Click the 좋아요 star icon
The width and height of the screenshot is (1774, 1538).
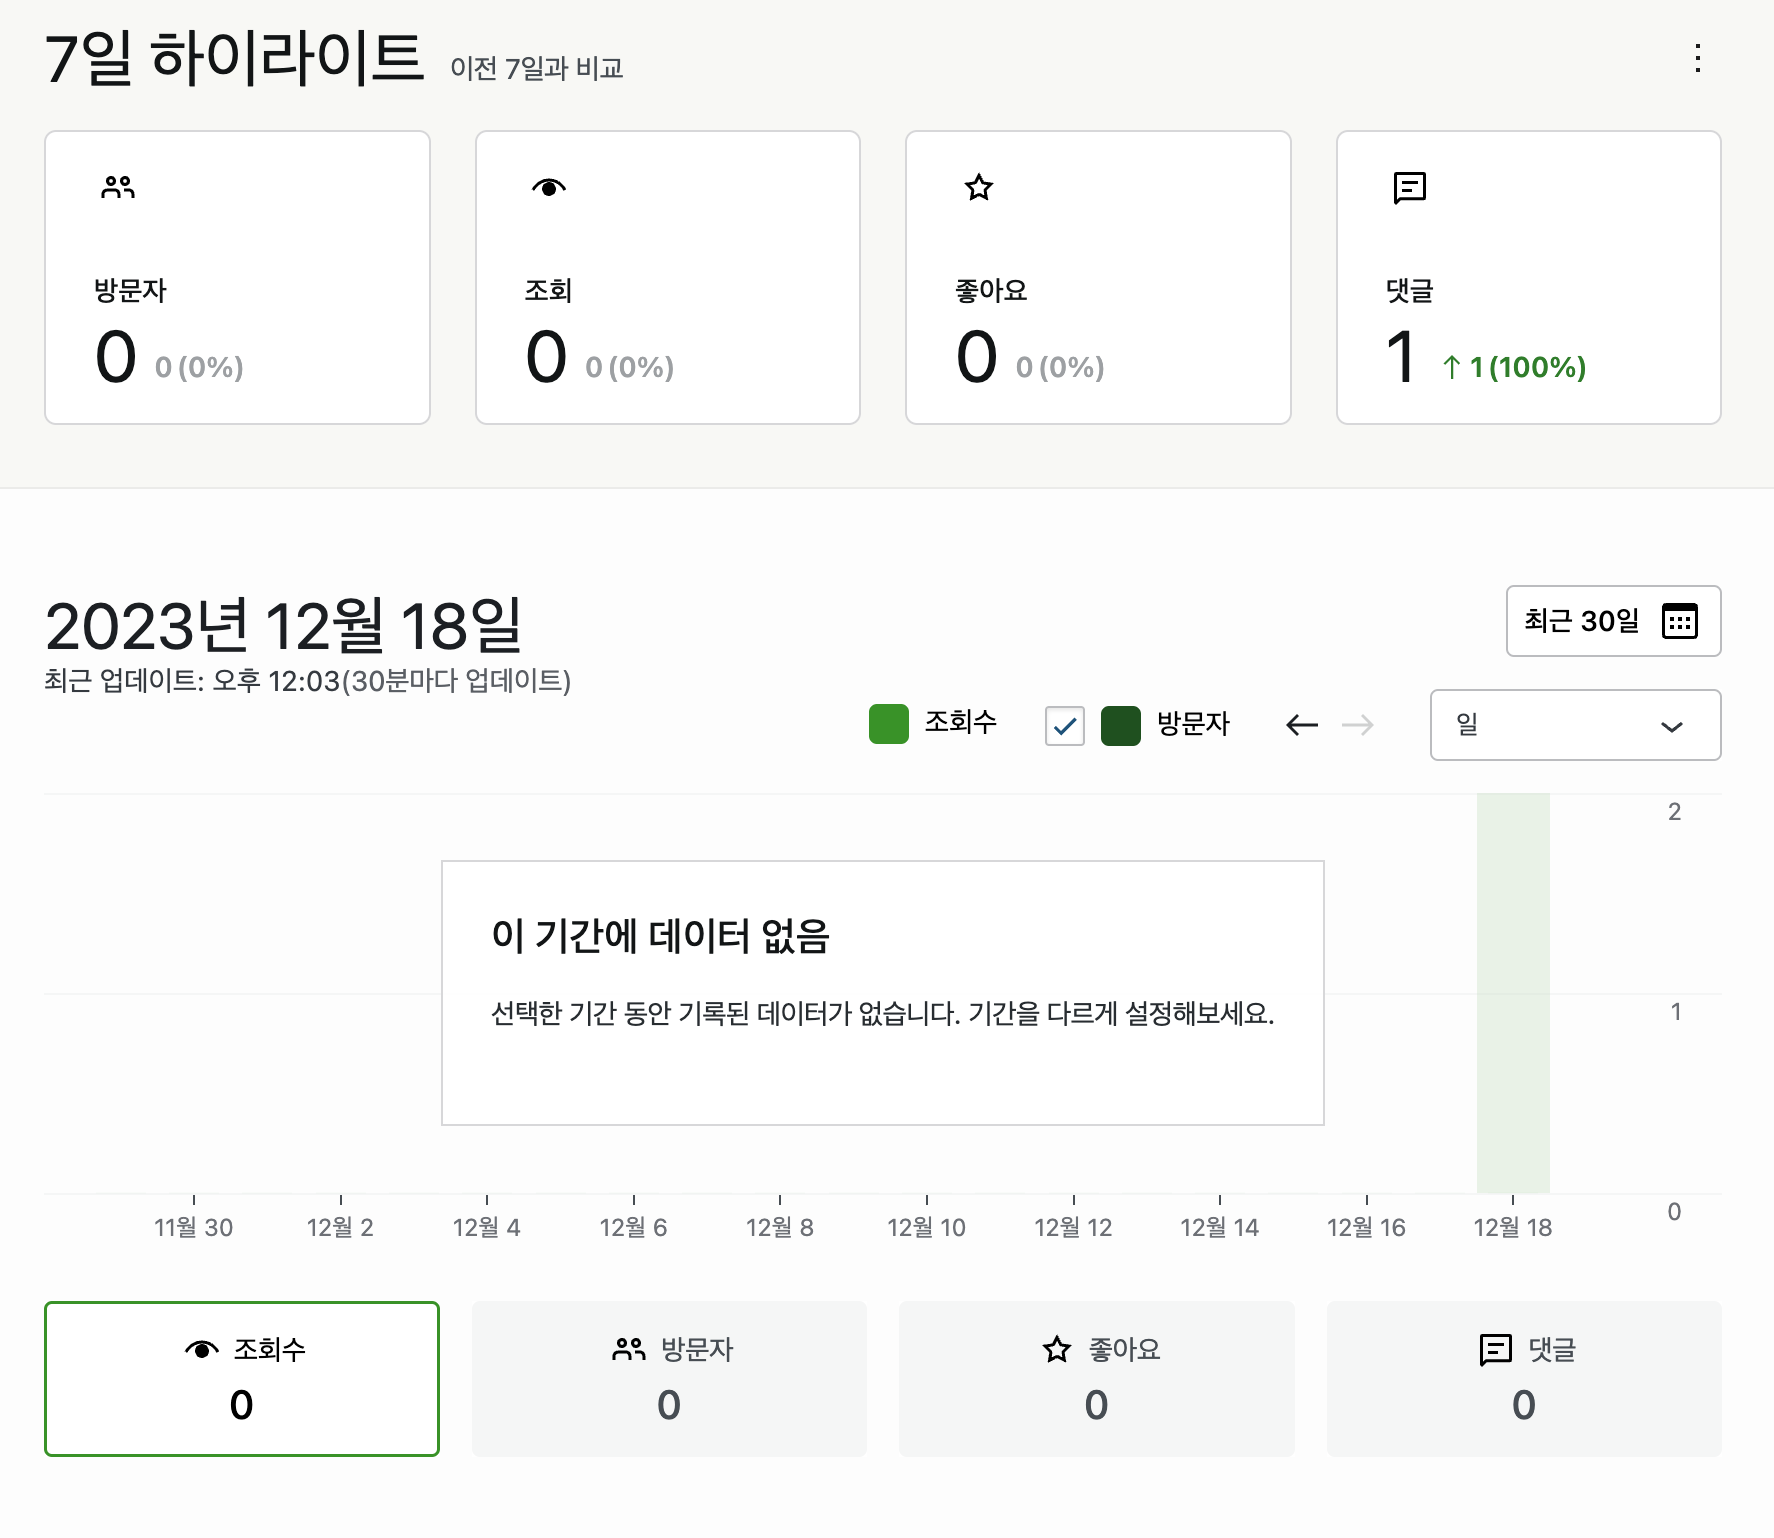click(979, 186)
